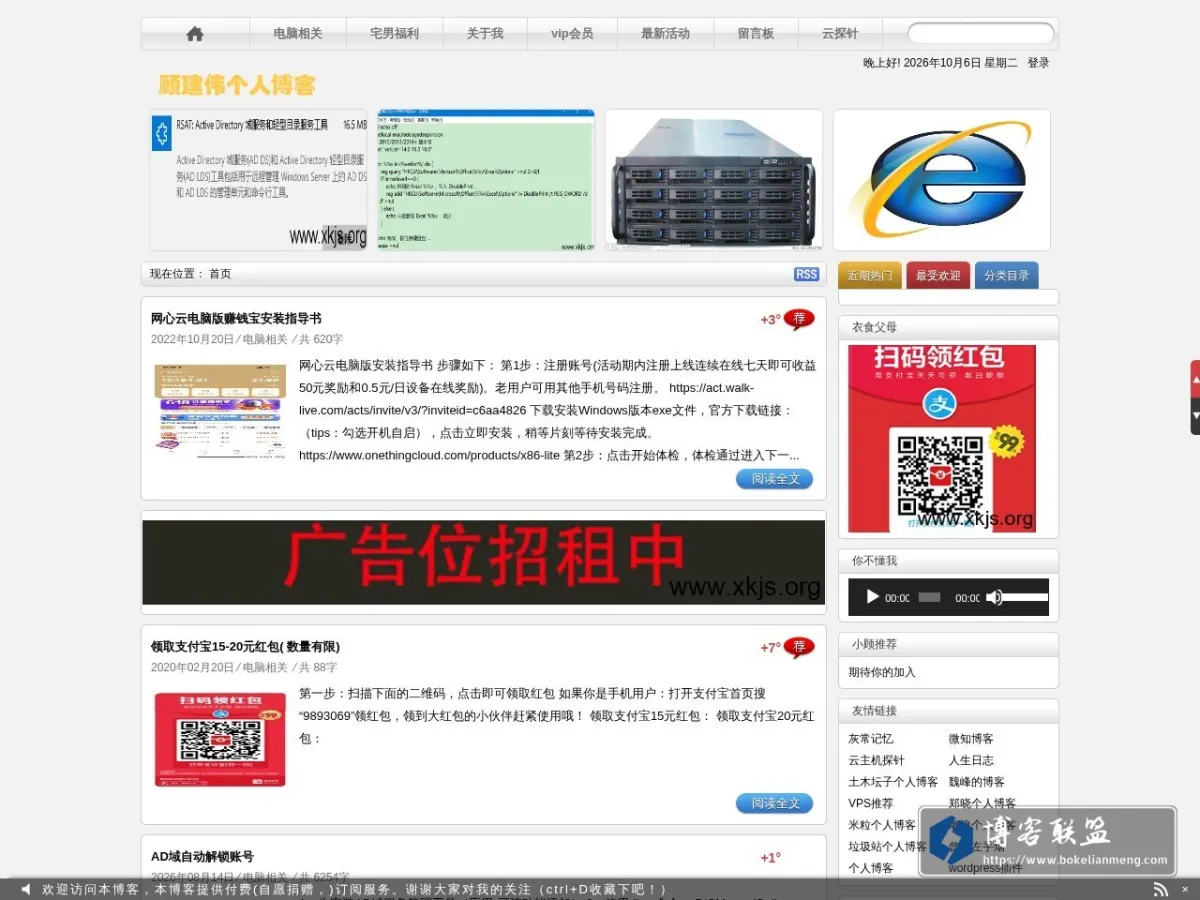This screenshot has width=1200, height=900.
Task: Read full 支付宝红包 post via 阅读全文
Action: point(775,803)
